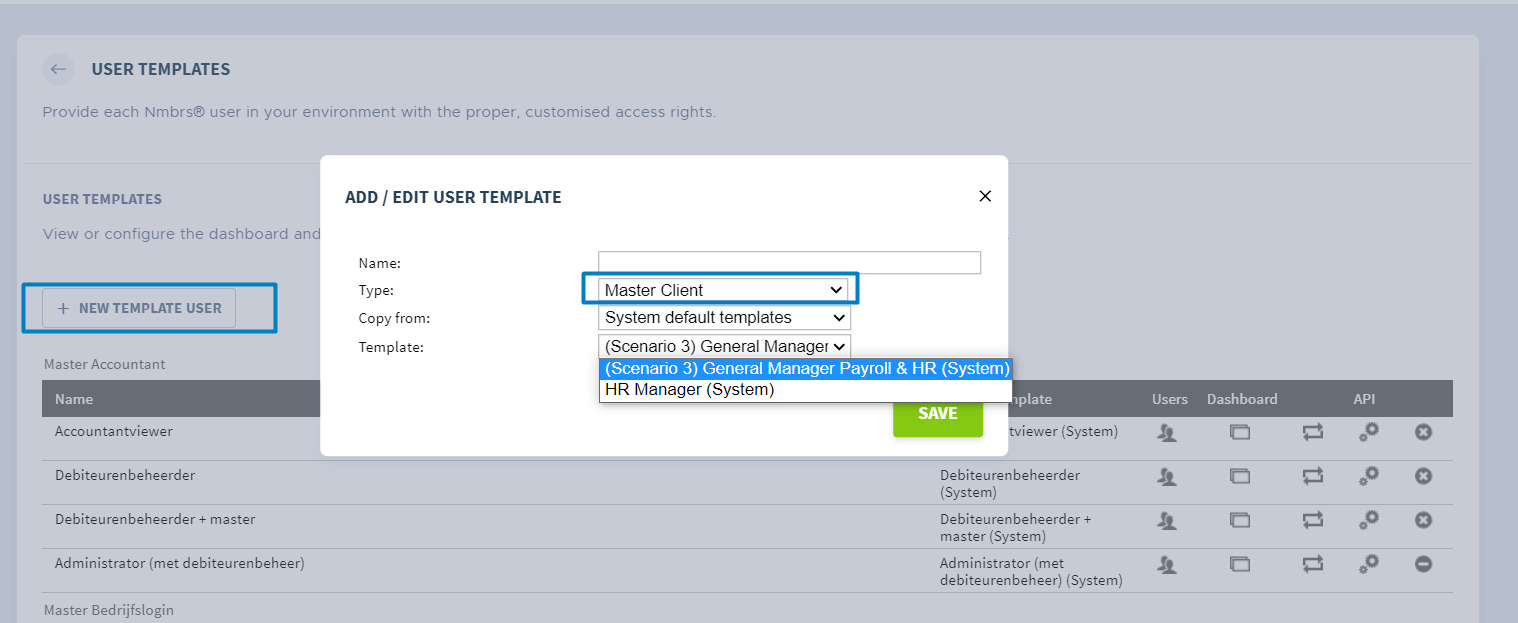This screenshot has height=623, width=1518.
Task: Click the Users column header
Action: pyautogui.click(x=1170, y=399)
